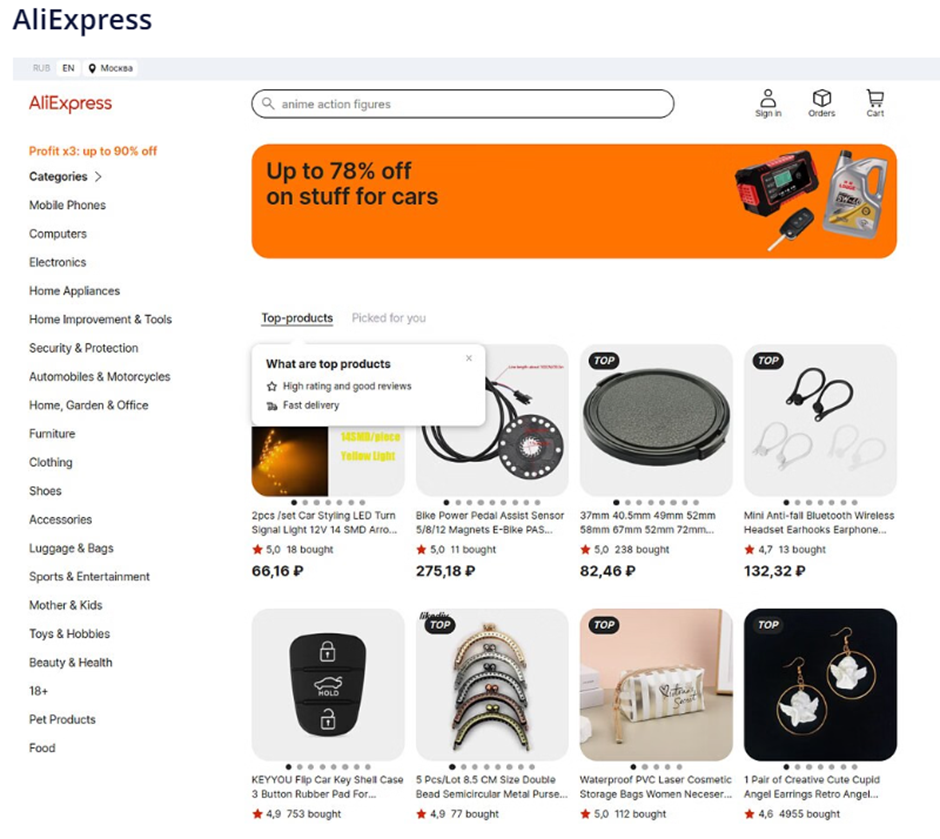Open the Profit x3 sale link
This screenshot has width=940, height=839.
point(93,151)
